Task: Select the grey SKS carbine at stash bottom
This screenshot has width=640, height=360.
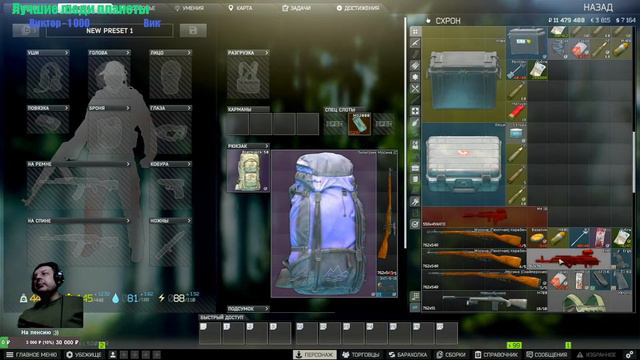Action: tap(485, 301)
